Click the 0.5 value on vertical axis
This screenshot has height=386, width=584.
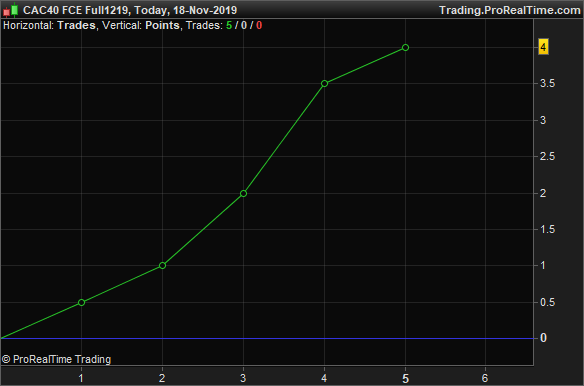[x=547, y=302]
